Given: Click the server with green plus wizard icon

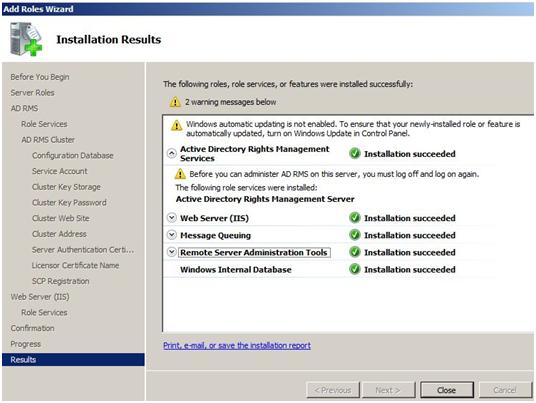Looking at the screenshot, I should point(26,39).
